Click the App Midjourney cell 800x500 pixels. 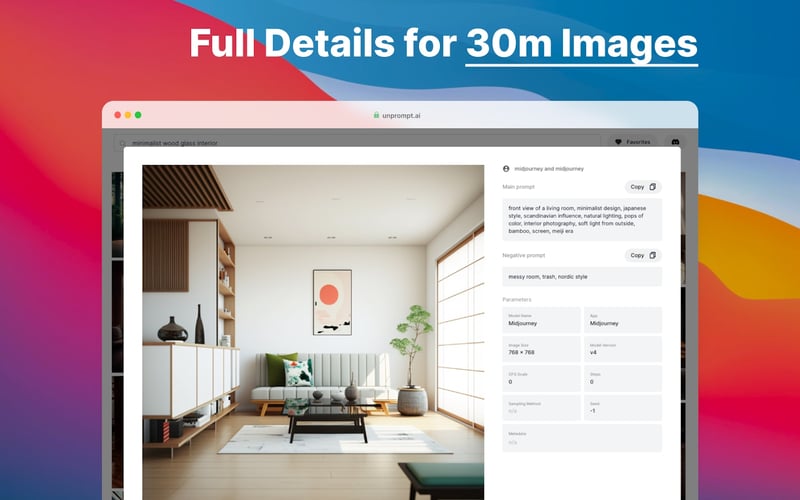coord(623,320)
